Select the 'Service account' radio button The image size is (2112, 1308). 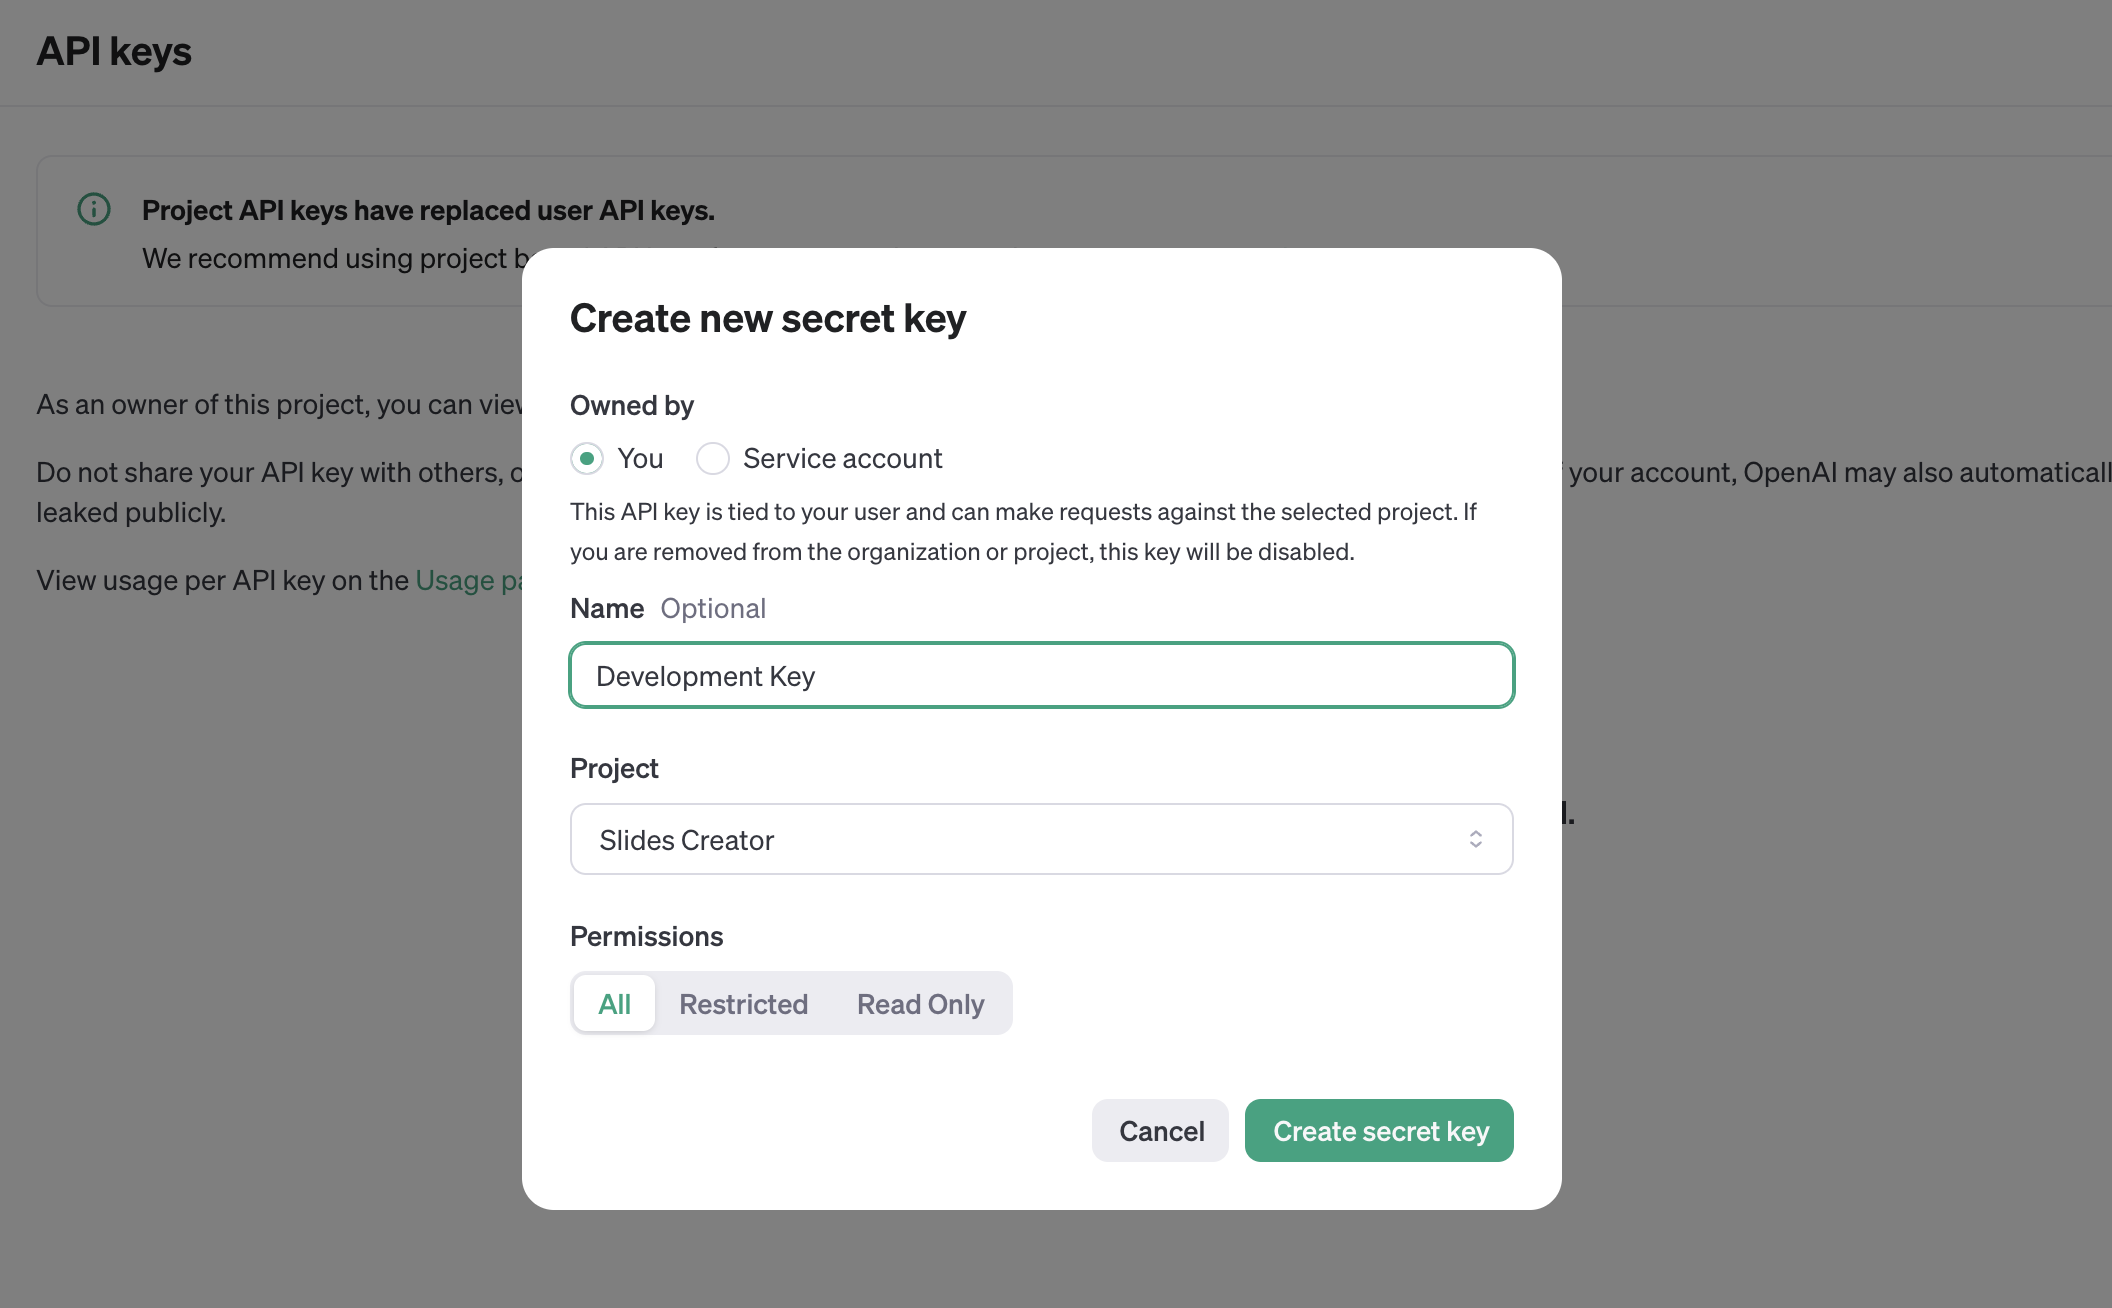pyautogui.click(x=713, y=459)
